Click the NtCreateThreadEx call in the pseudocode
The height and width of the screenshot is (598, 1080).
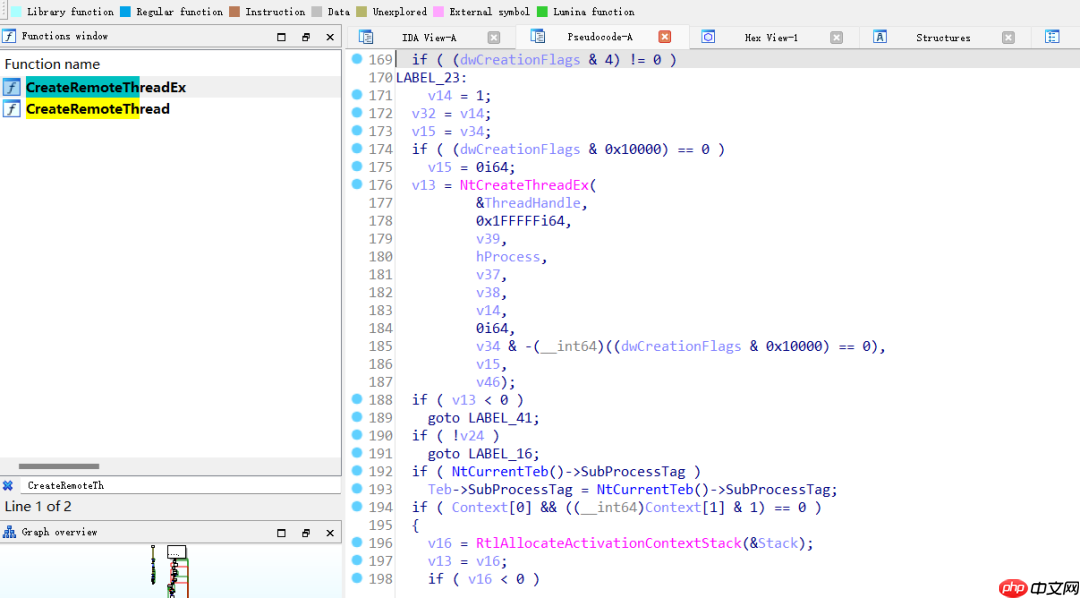(526, 185)
